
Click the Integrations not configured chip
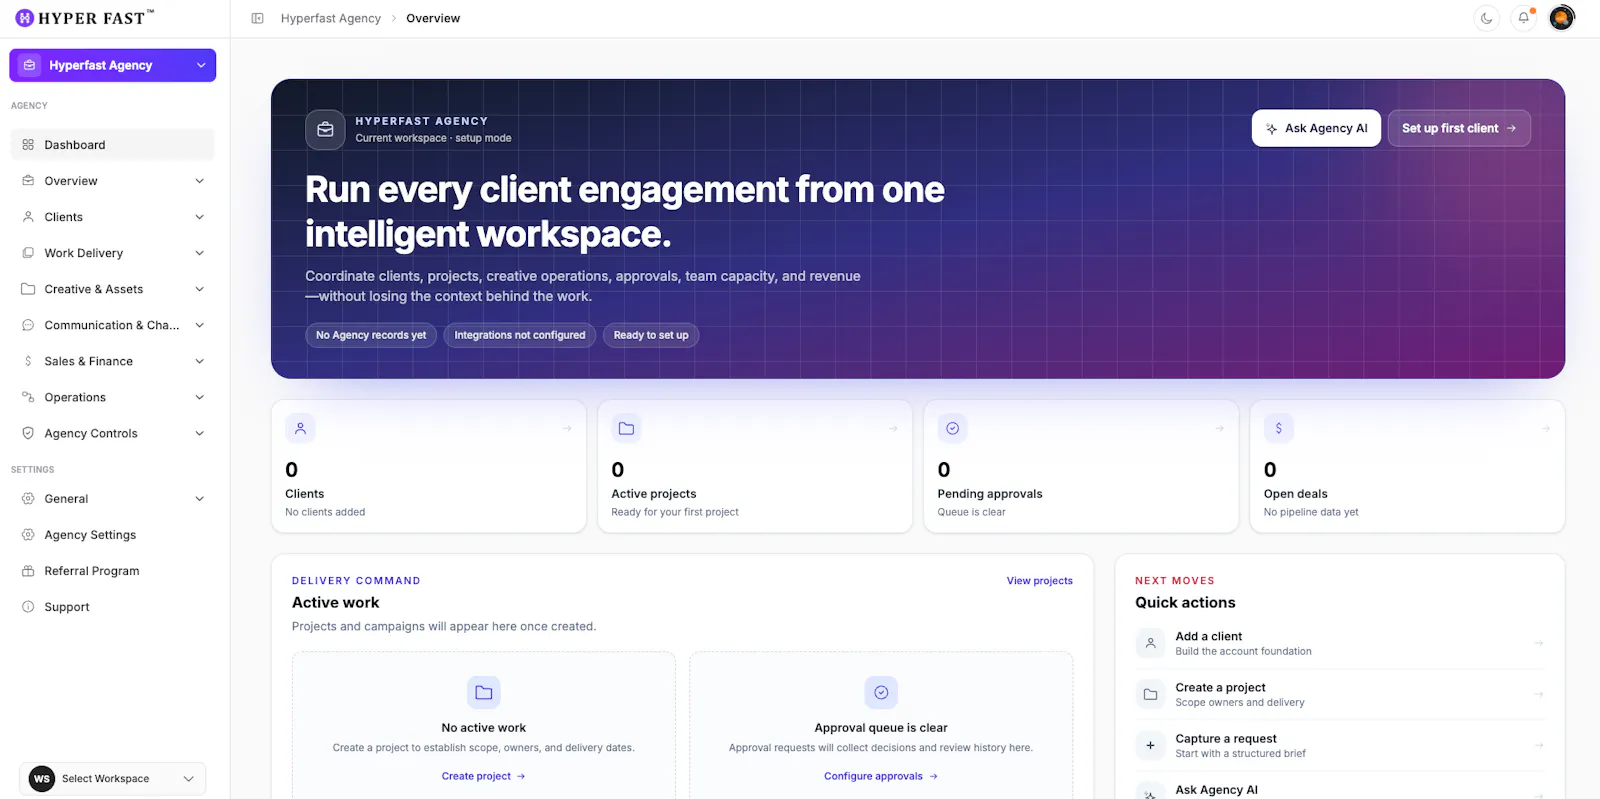click(520, 335)
